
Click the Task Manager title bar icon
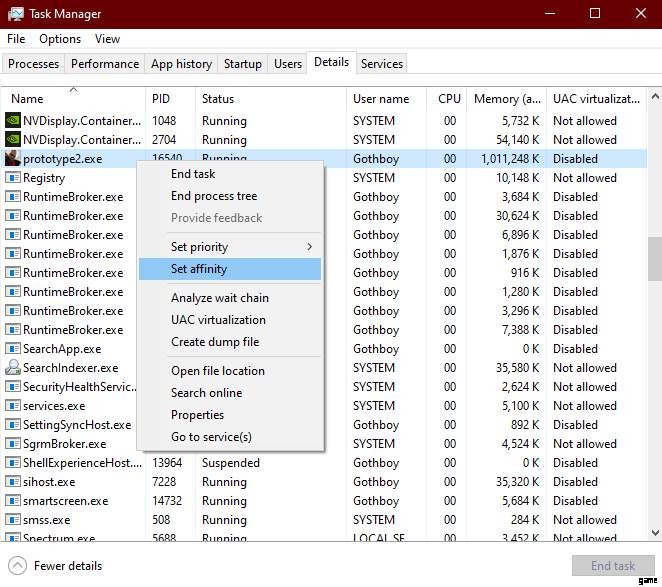click(x=16, y=14)
